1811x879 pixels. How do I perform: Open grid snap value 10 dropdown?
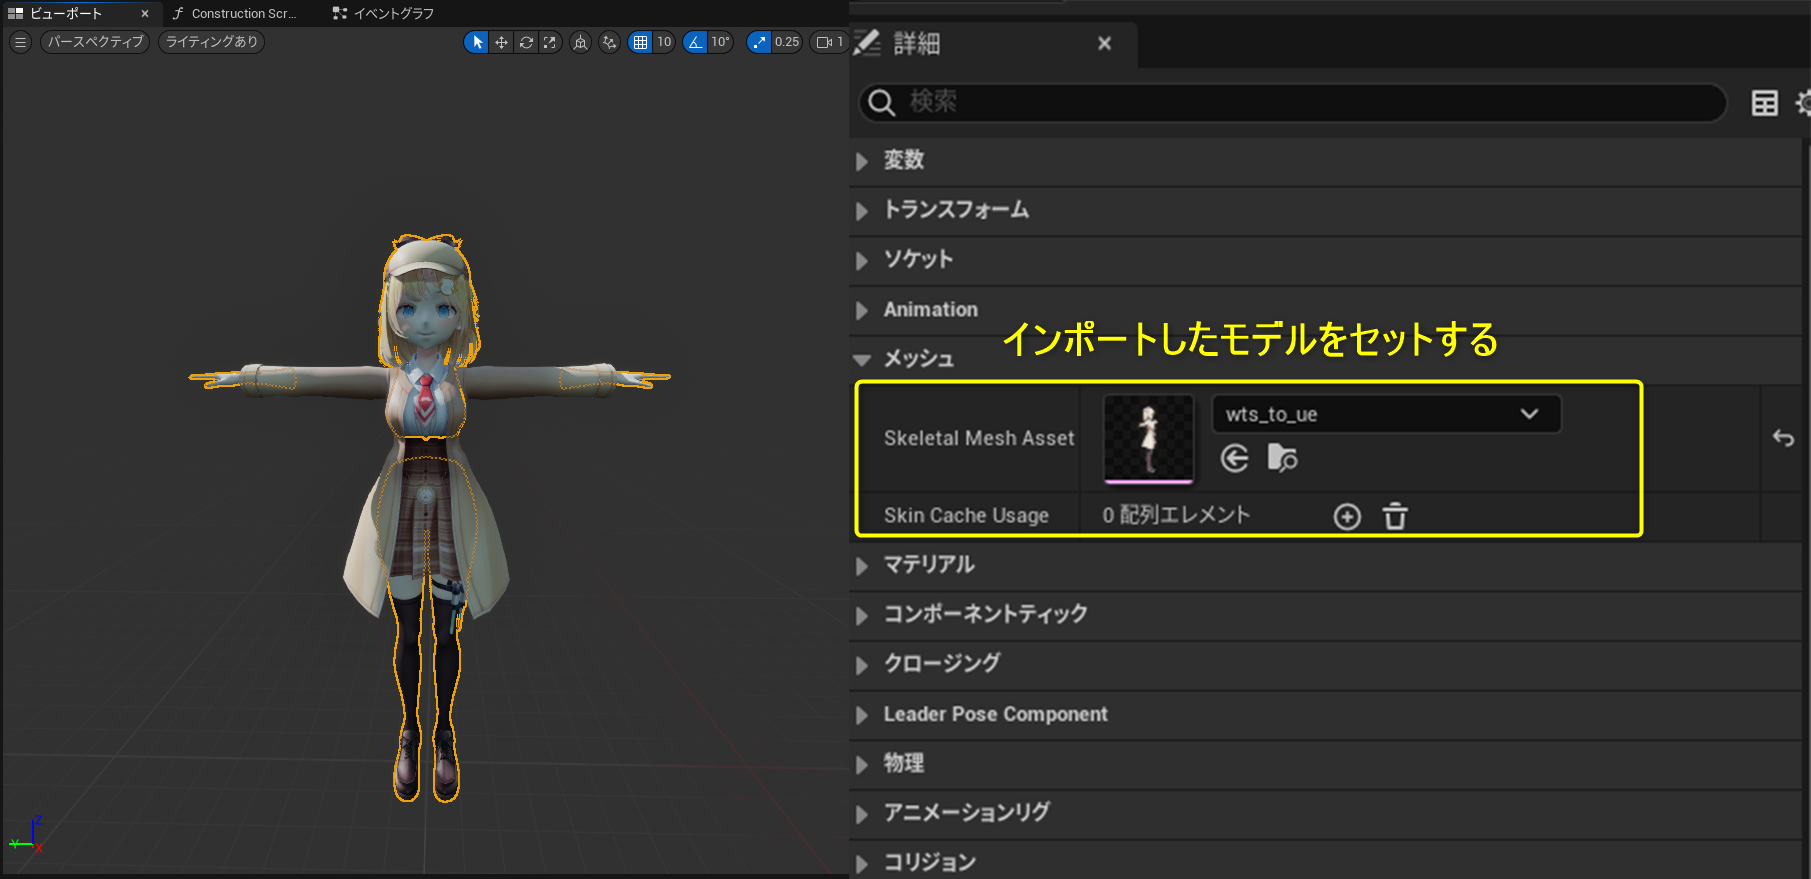coord(664,42)
